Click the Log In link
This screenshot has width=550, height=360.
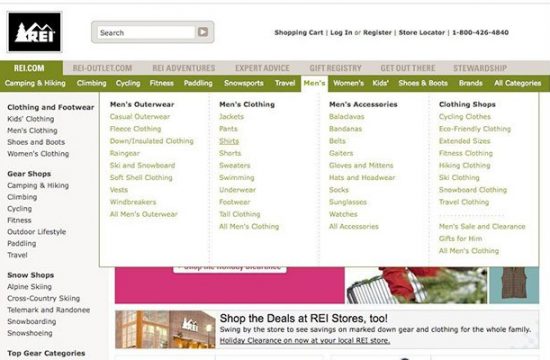341,32
